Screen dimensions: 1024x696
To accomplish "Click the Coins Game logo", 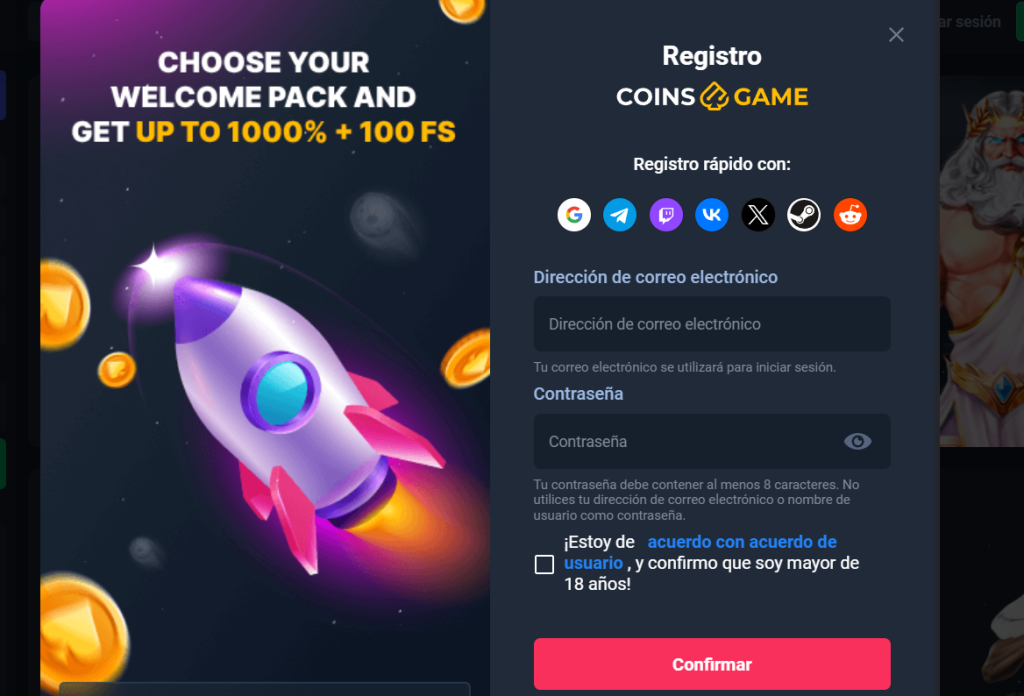I will click(x=712, y=97).
